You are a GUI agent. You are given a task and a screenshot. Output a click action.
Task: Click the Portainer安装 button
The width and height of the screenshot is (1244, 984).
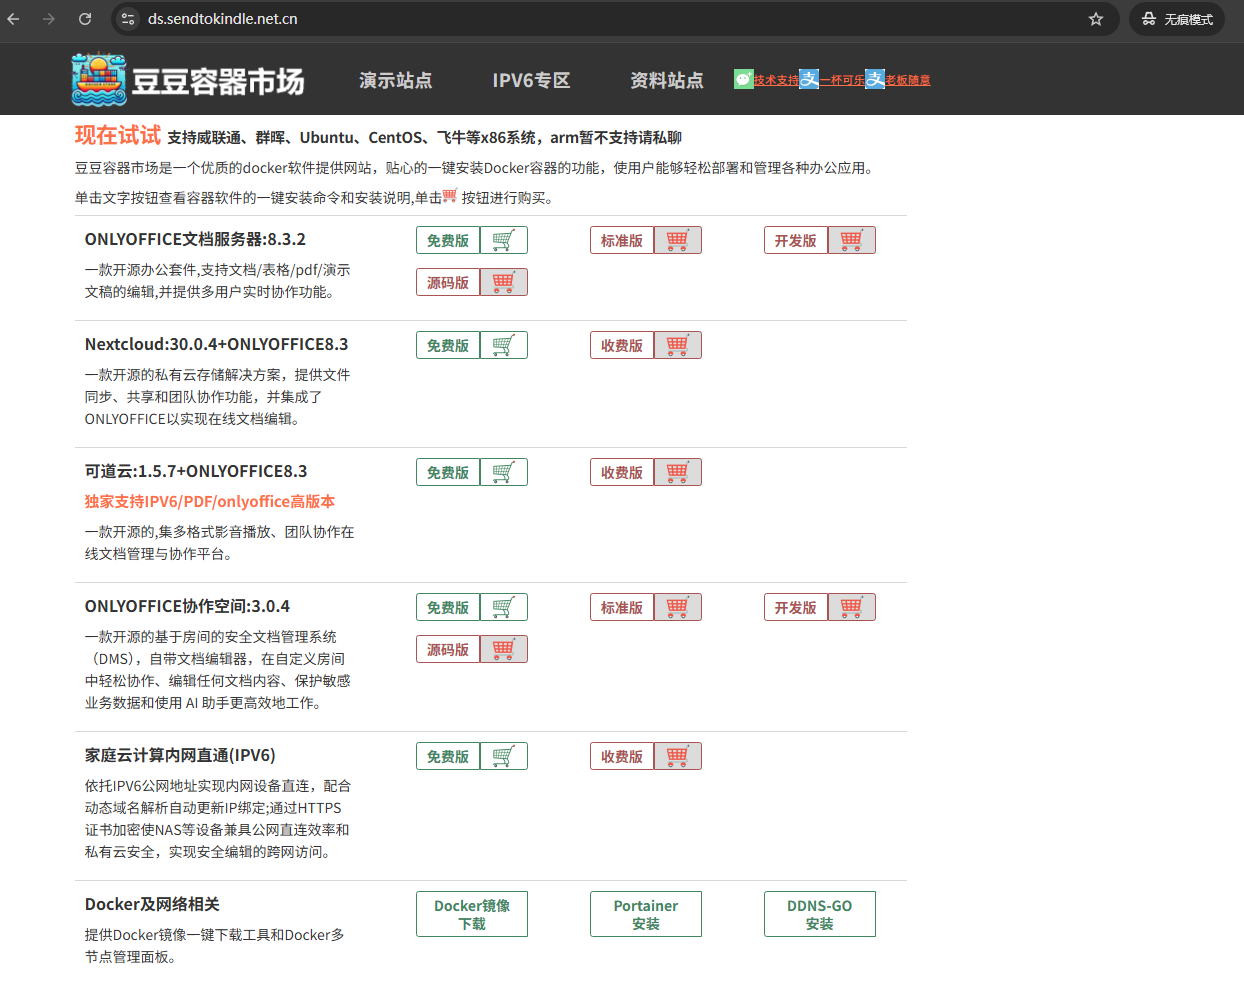[646, 914]
